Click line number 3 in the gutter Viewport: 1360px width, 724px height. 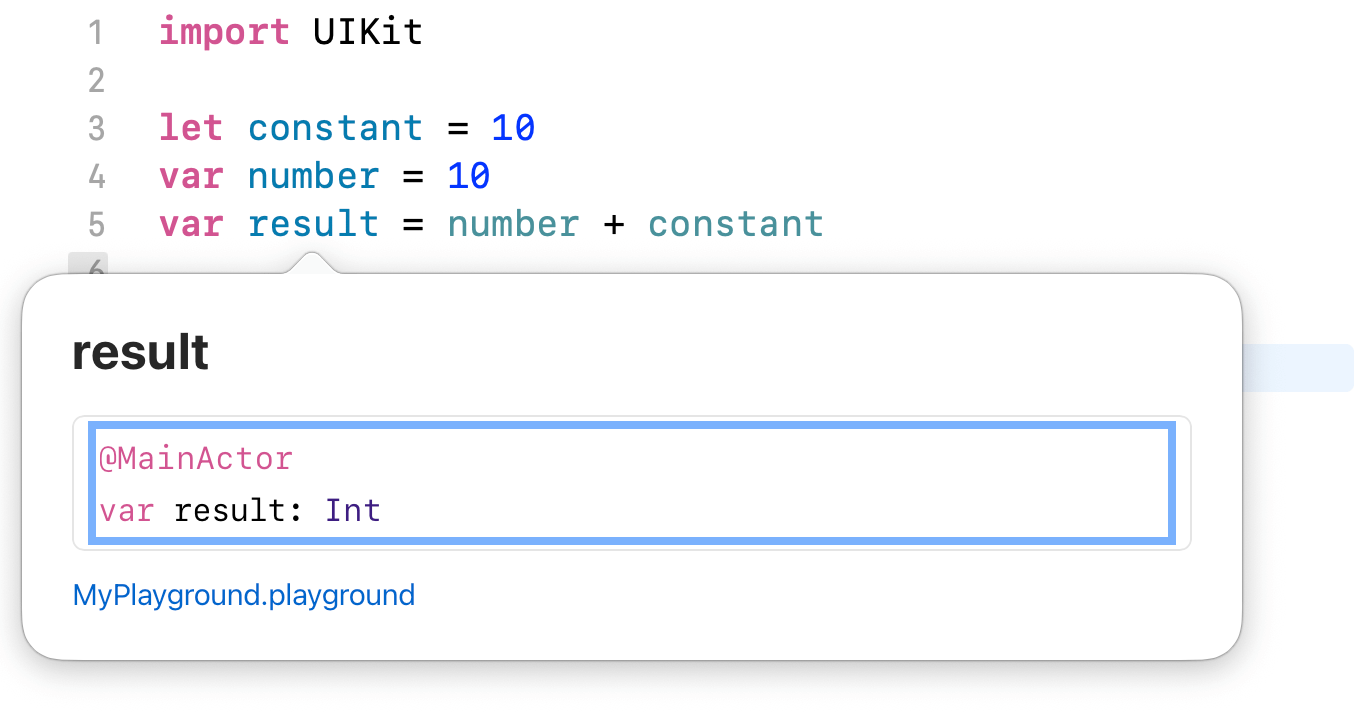tap(96, 129)
